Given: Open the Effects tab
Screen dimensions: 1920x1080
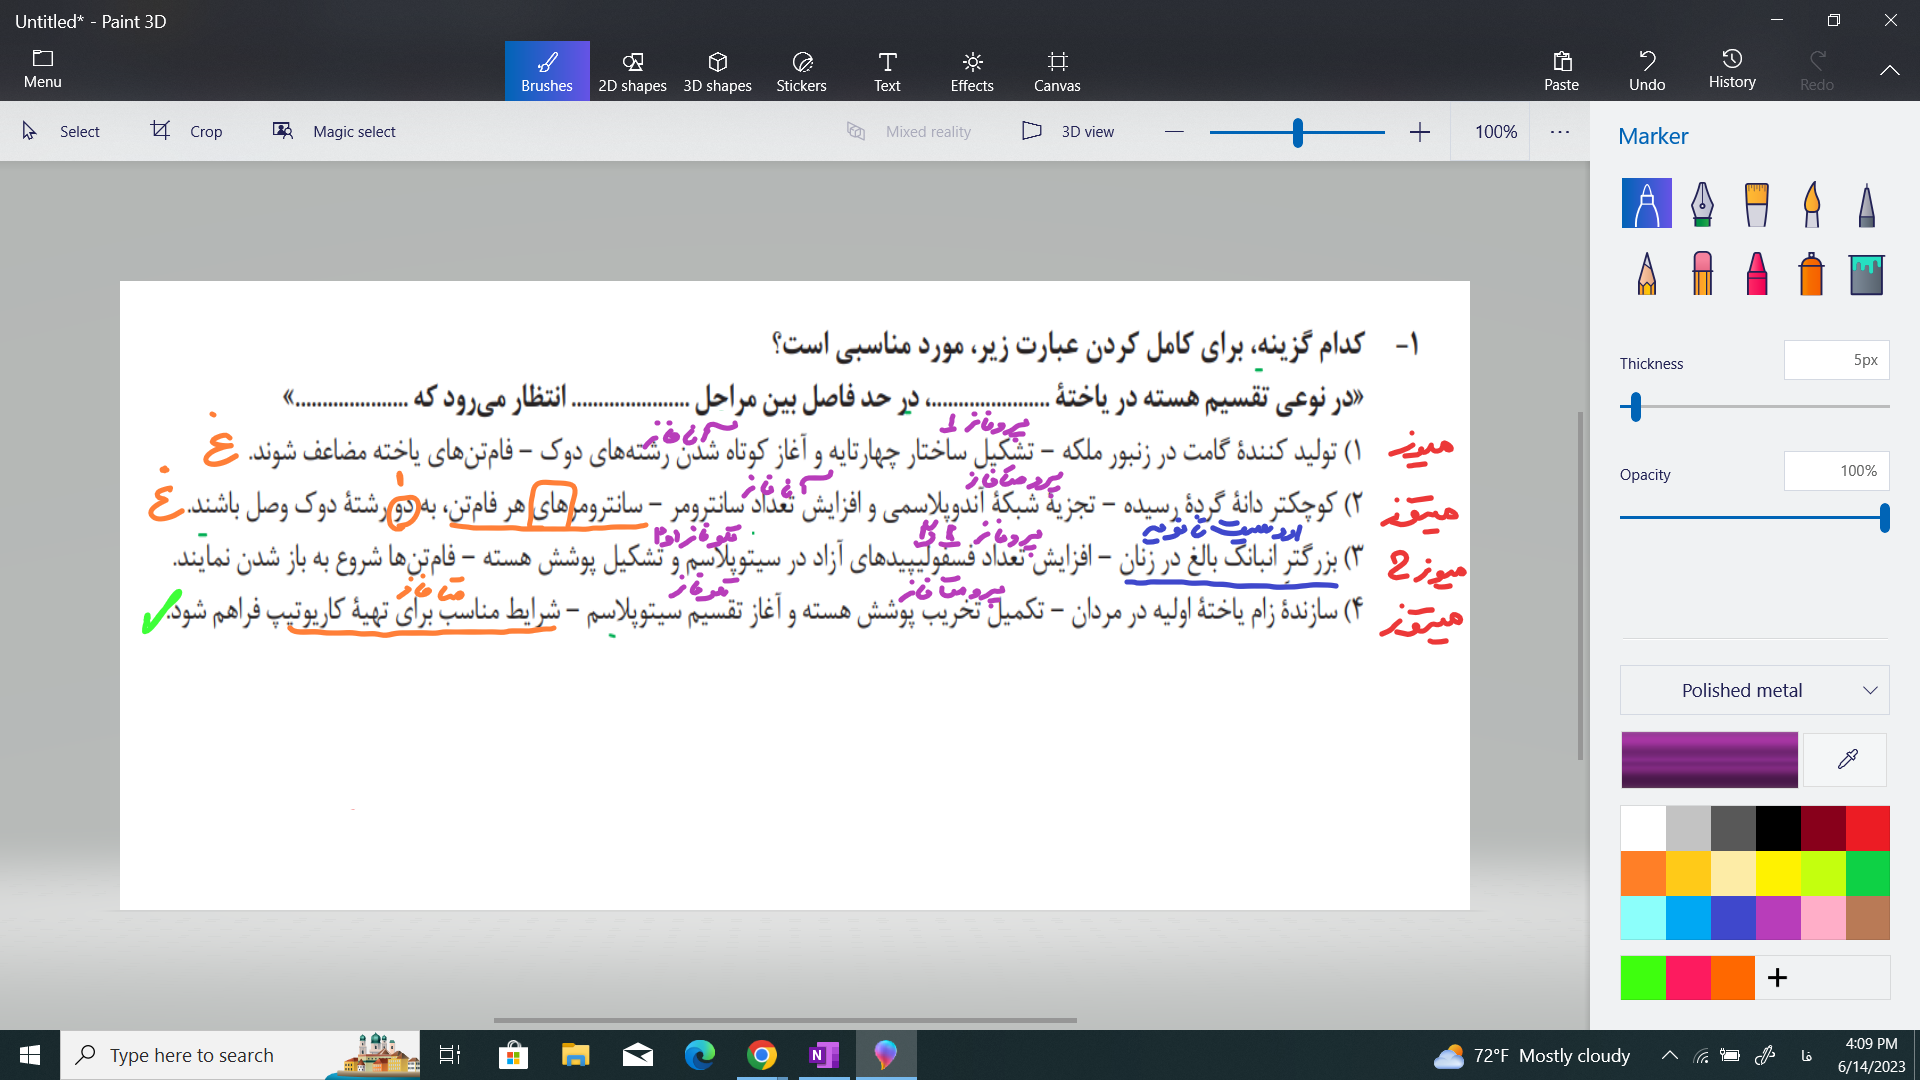Looking at the screenshot, I should 972,71.
